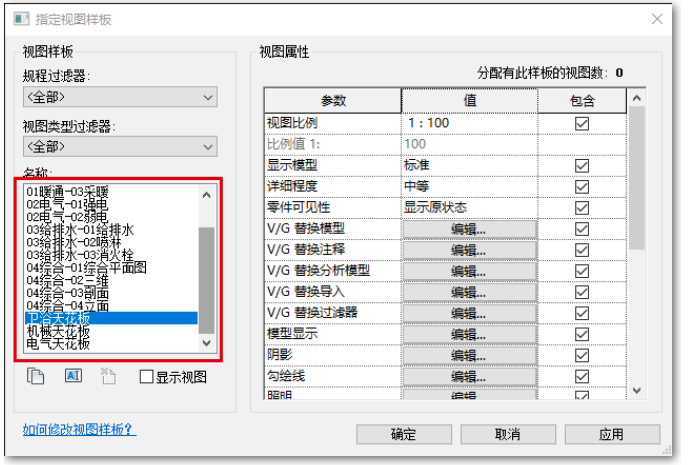Click the name list scroll-down arrow
691x465 pixels.
point(207,342)
